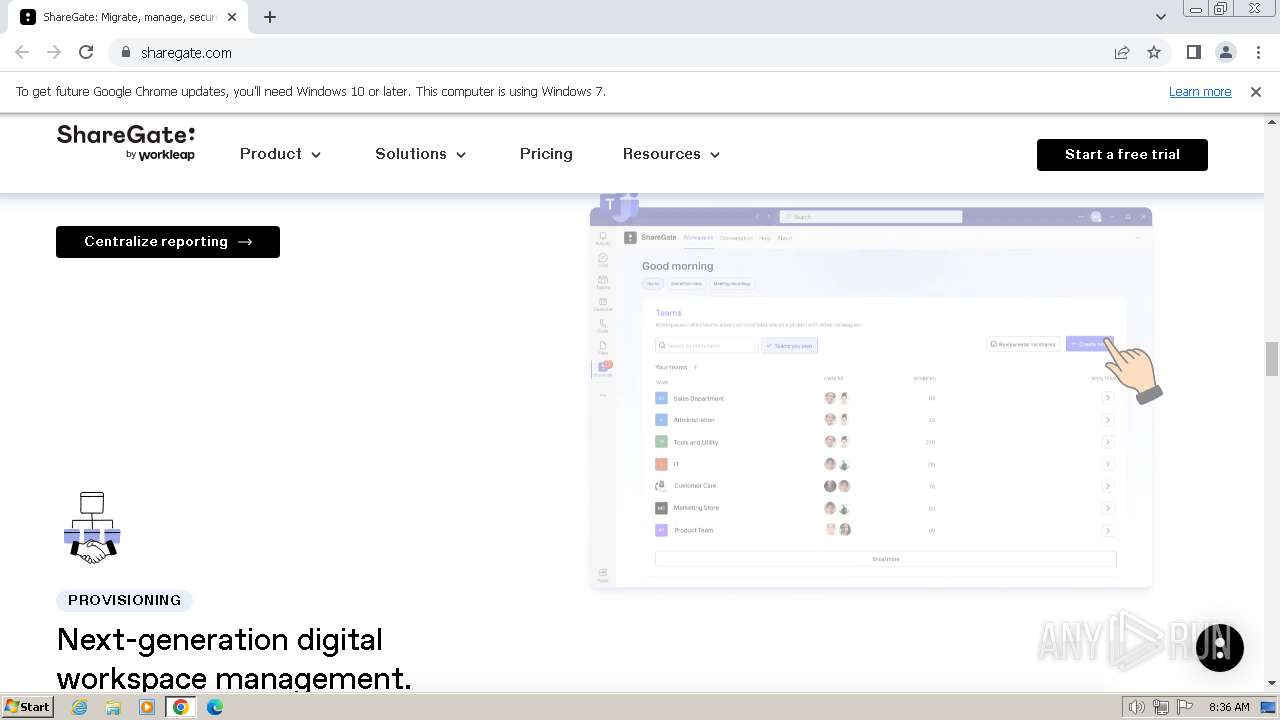Open File Explorer from the taskbar

[x=113, y=707]
